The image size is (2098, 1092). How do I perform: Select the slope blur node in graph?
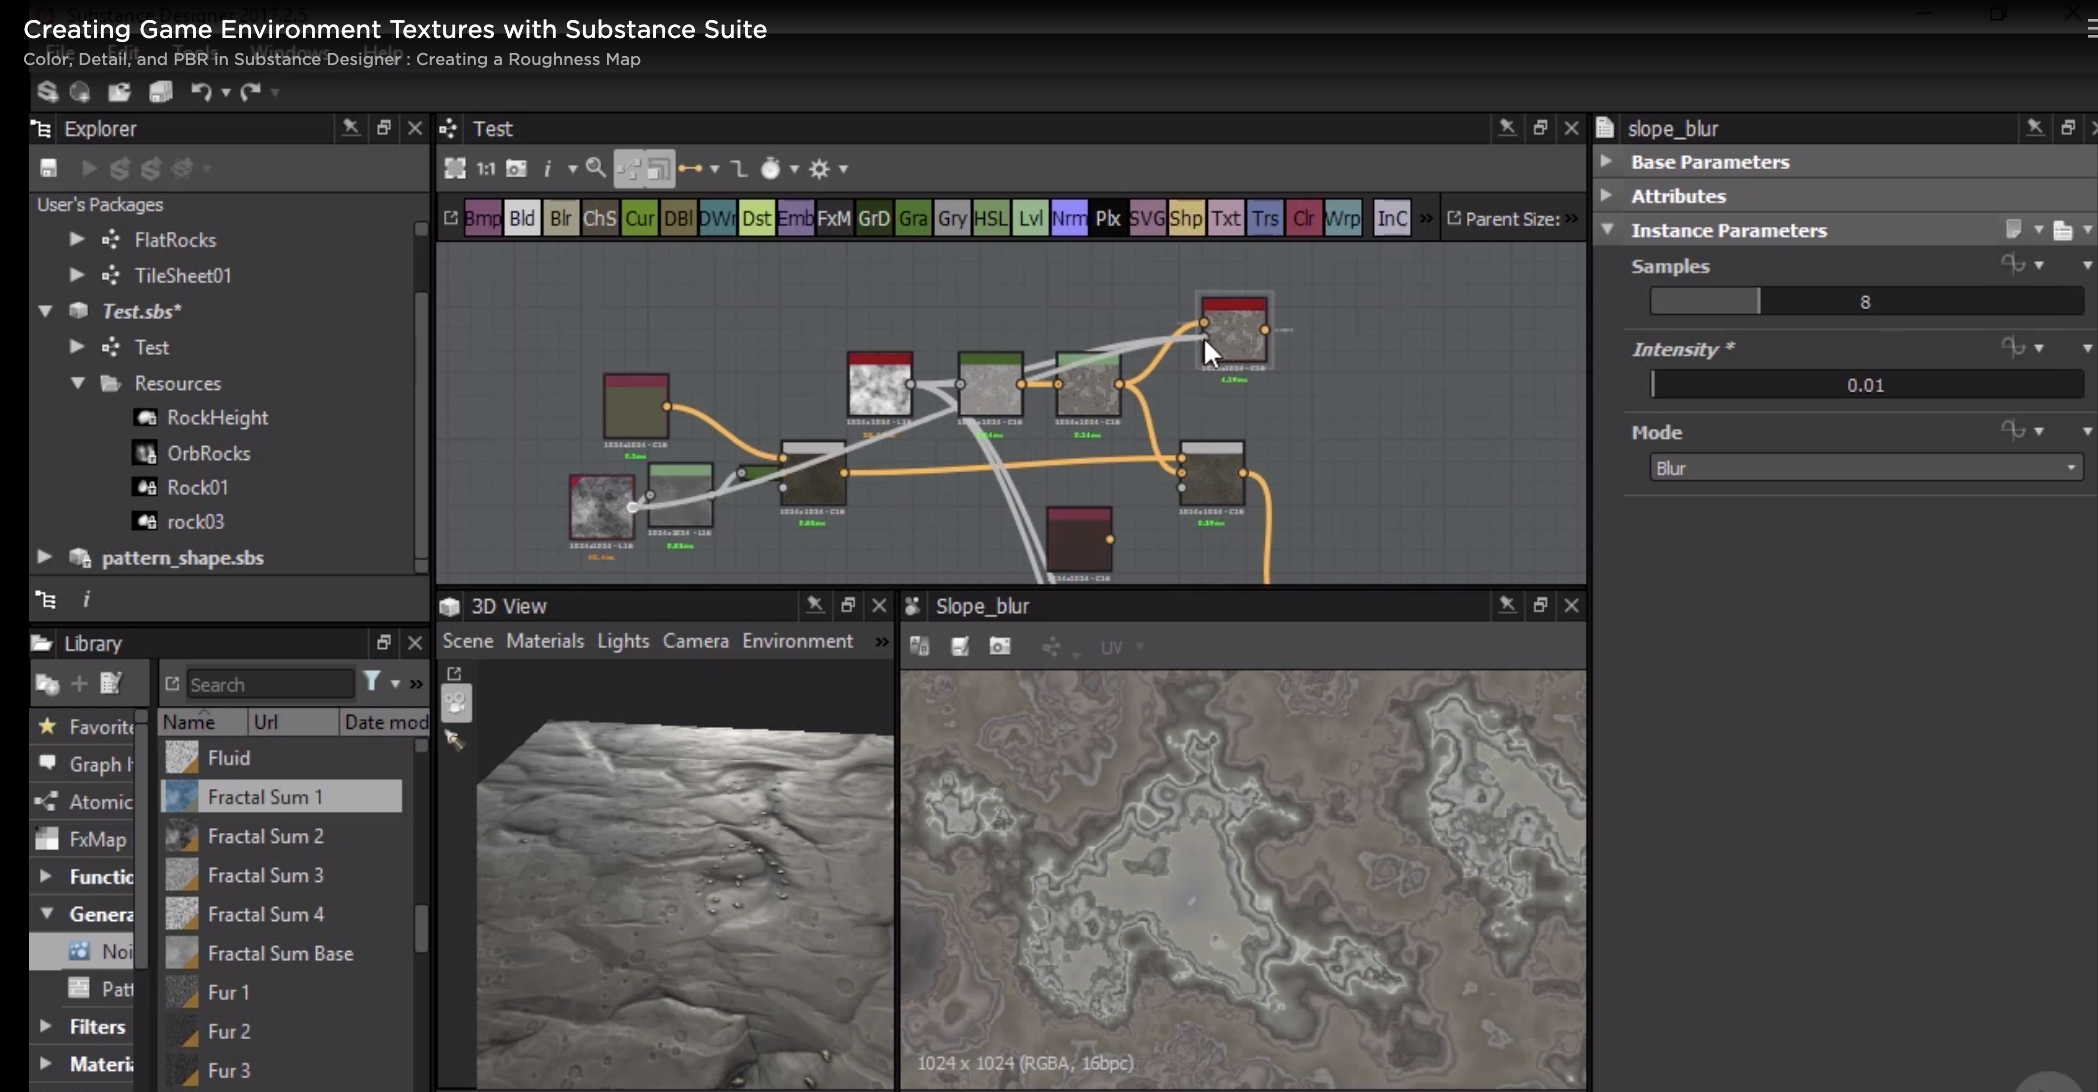click(1234, 332)
